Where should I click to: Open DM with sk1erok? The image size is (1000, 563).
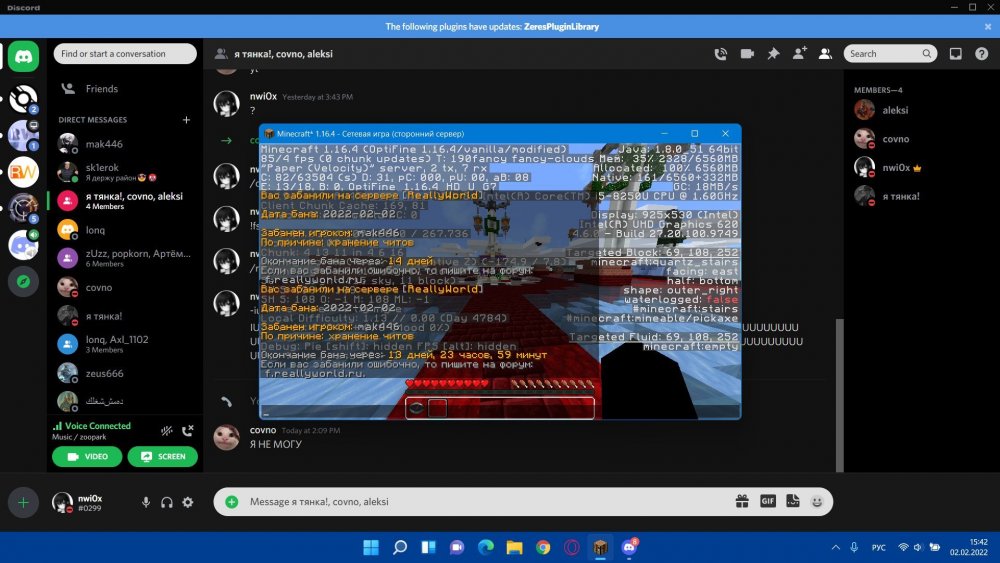125,172
